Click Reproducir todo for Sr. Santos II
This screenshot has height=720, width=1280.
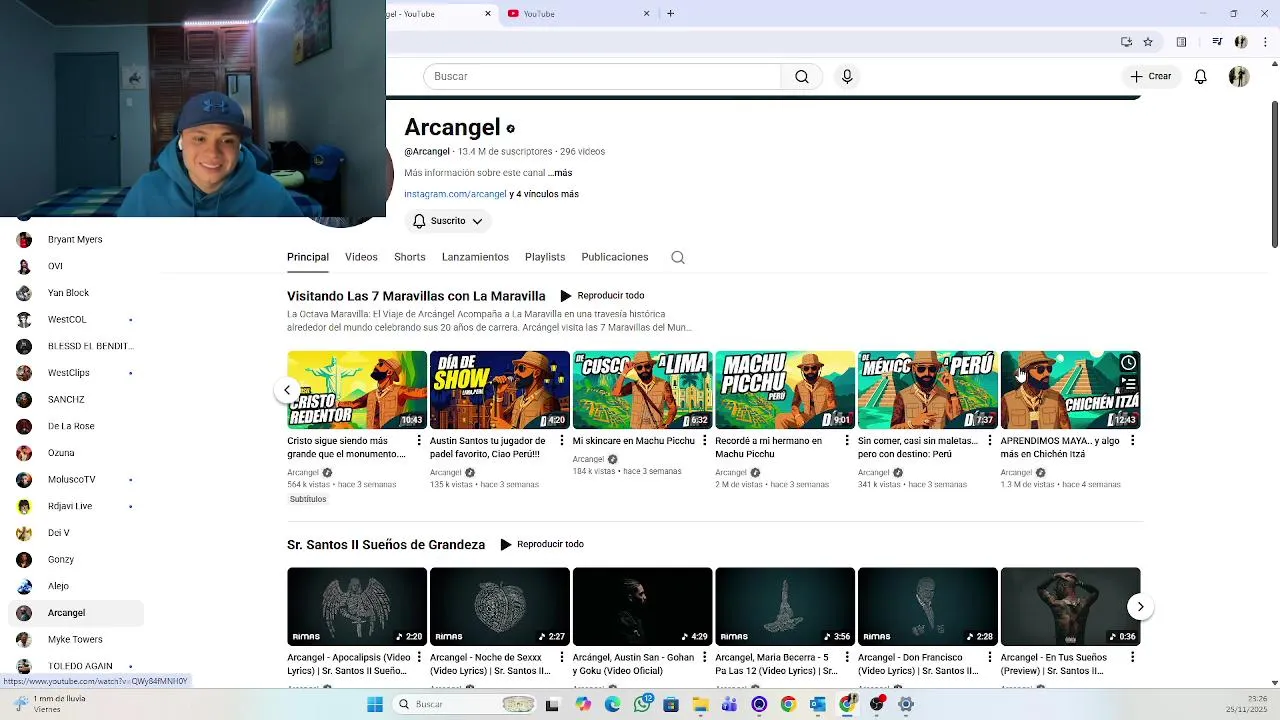click(541, 545)
